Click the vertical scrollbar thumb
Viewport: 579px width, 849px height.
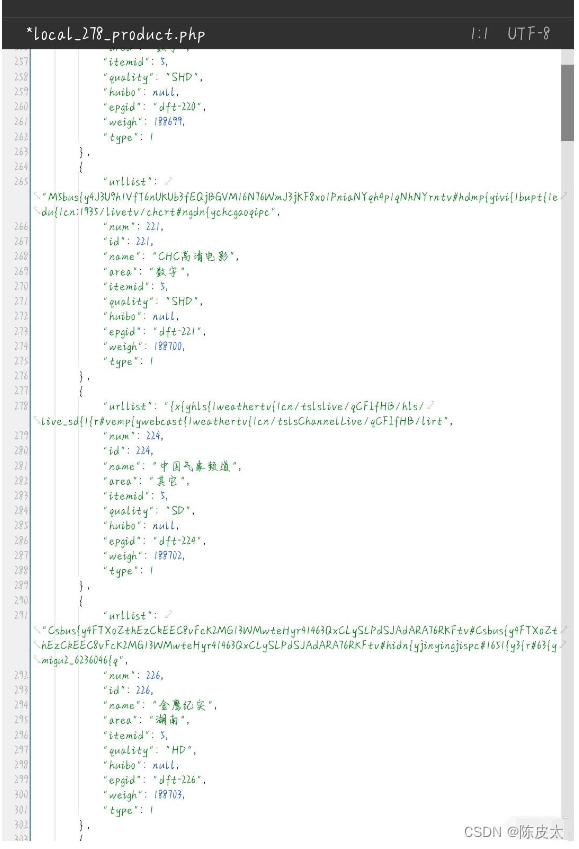(567, 103)
